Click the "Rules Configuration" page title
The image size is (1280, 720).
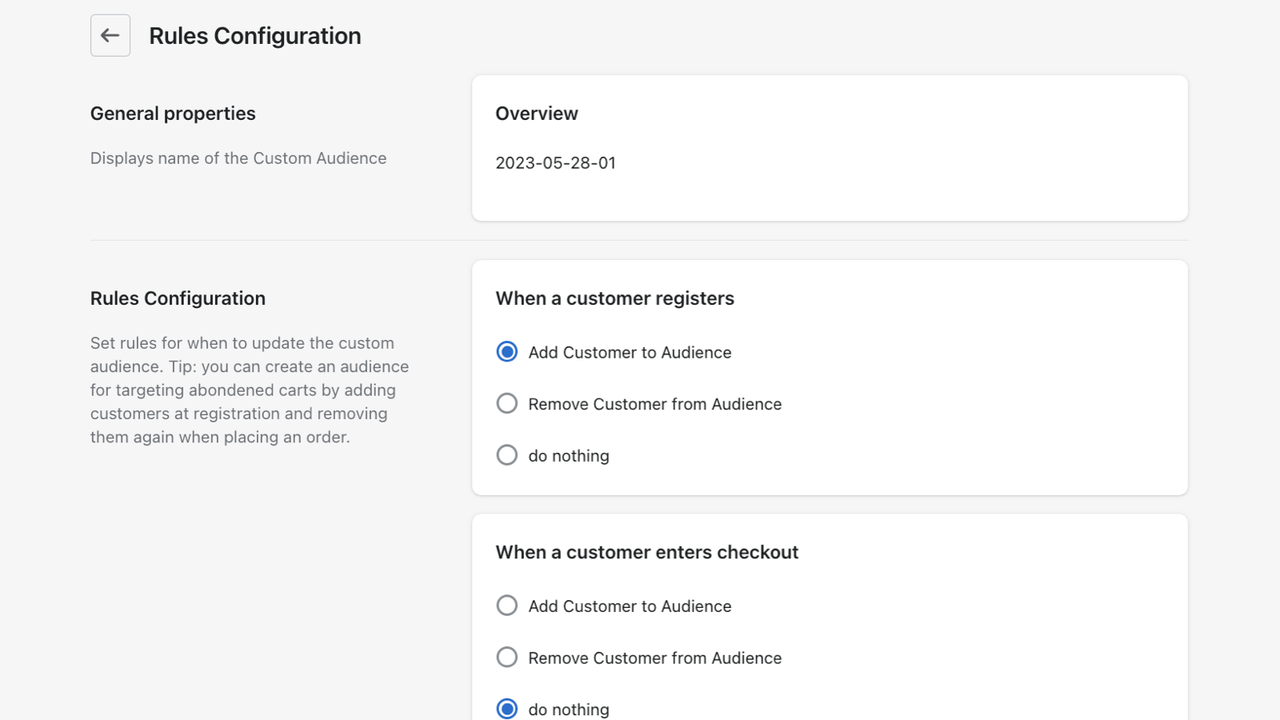[254, 35]
